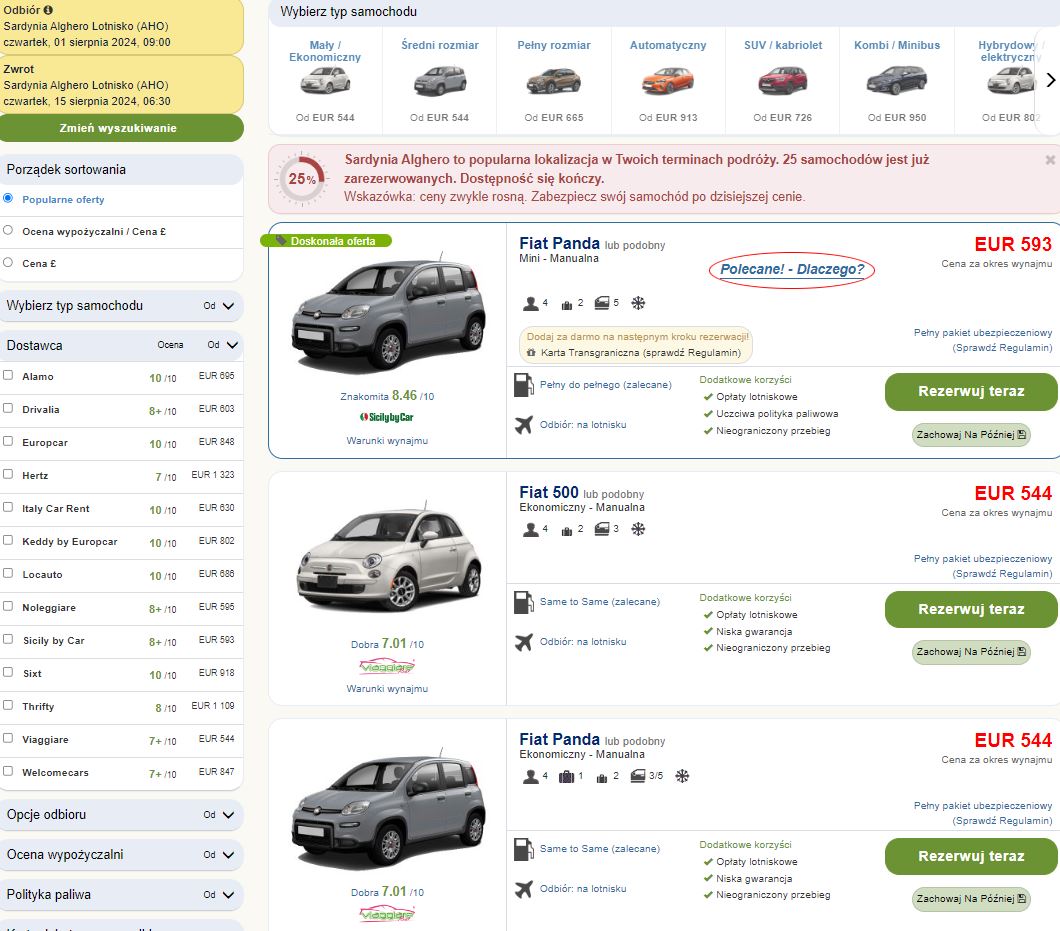The height and width of the screenshot is (931, 1060).
Task: Click Viaggiare logo under Fiat 500 image
Action: pos(387,667)
